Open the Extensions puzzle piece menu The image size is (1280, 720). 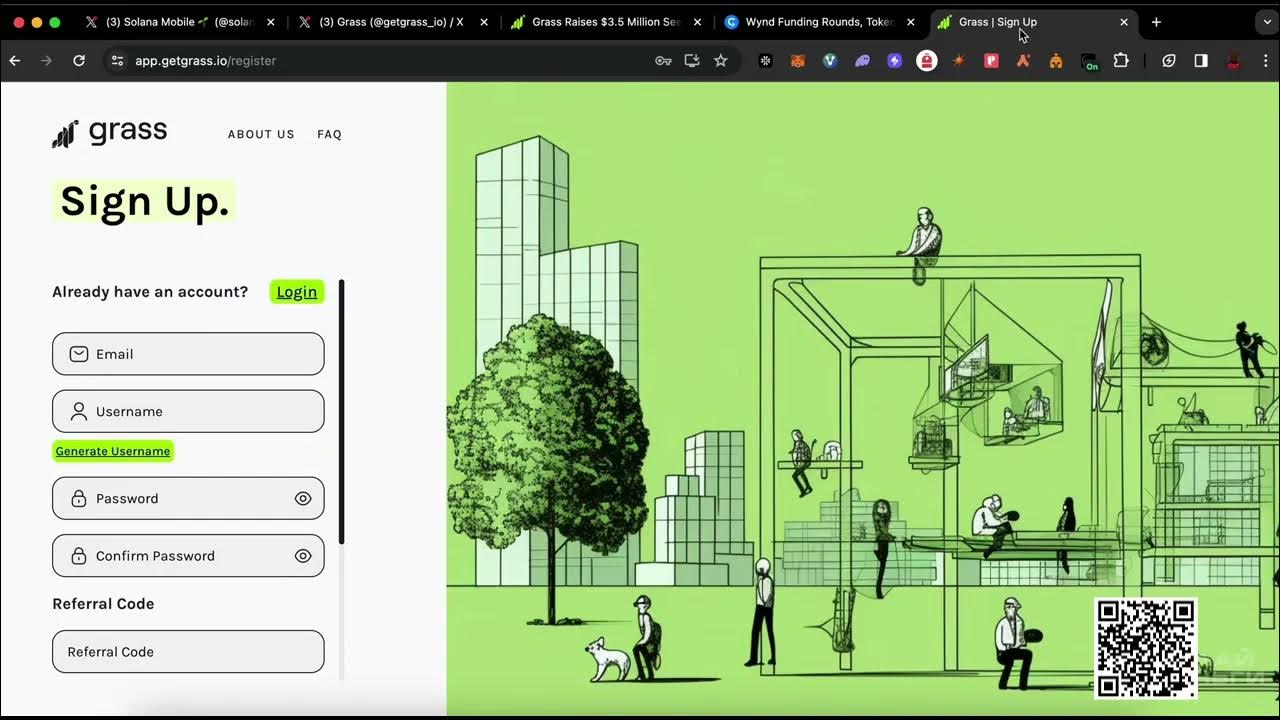click(x=1121, y=61)
